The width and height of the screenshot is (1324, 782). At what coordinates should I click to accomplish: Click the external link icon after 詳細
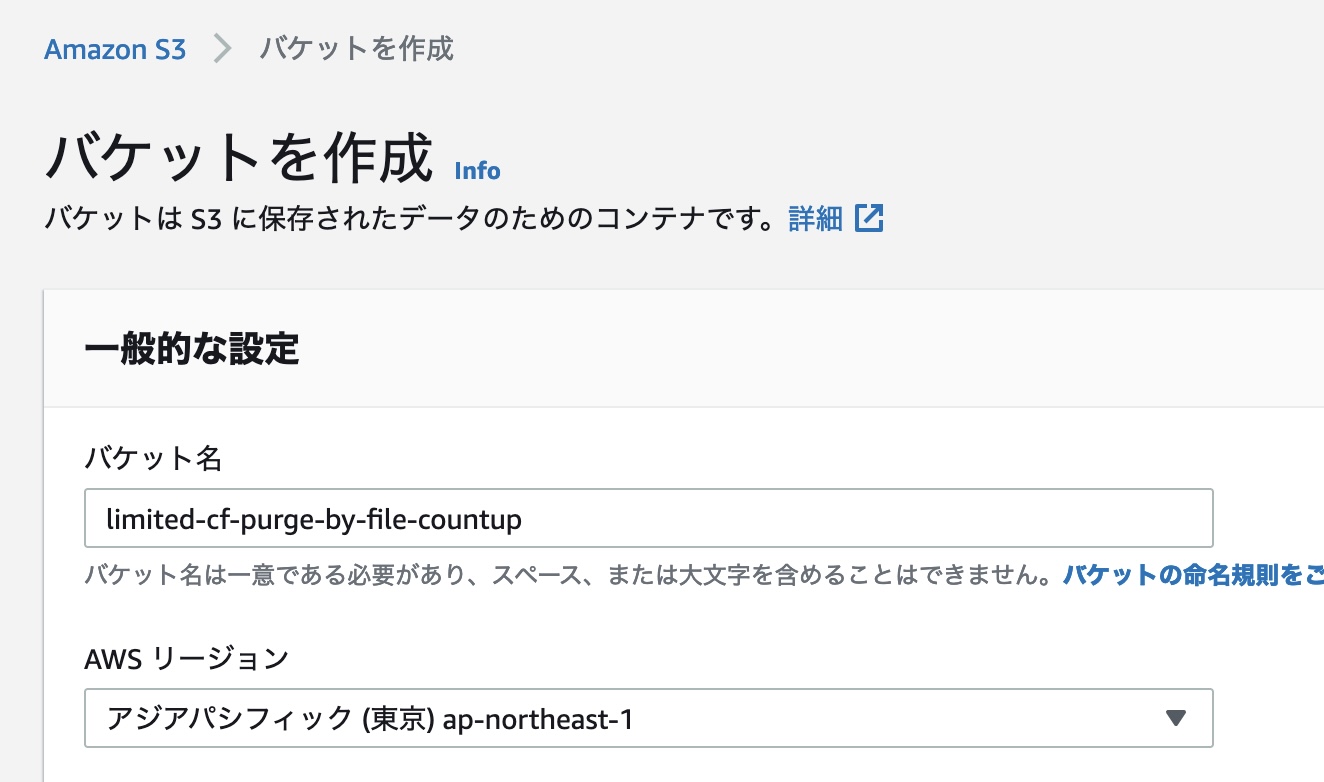pyautogui.click(x=869, y=218)
